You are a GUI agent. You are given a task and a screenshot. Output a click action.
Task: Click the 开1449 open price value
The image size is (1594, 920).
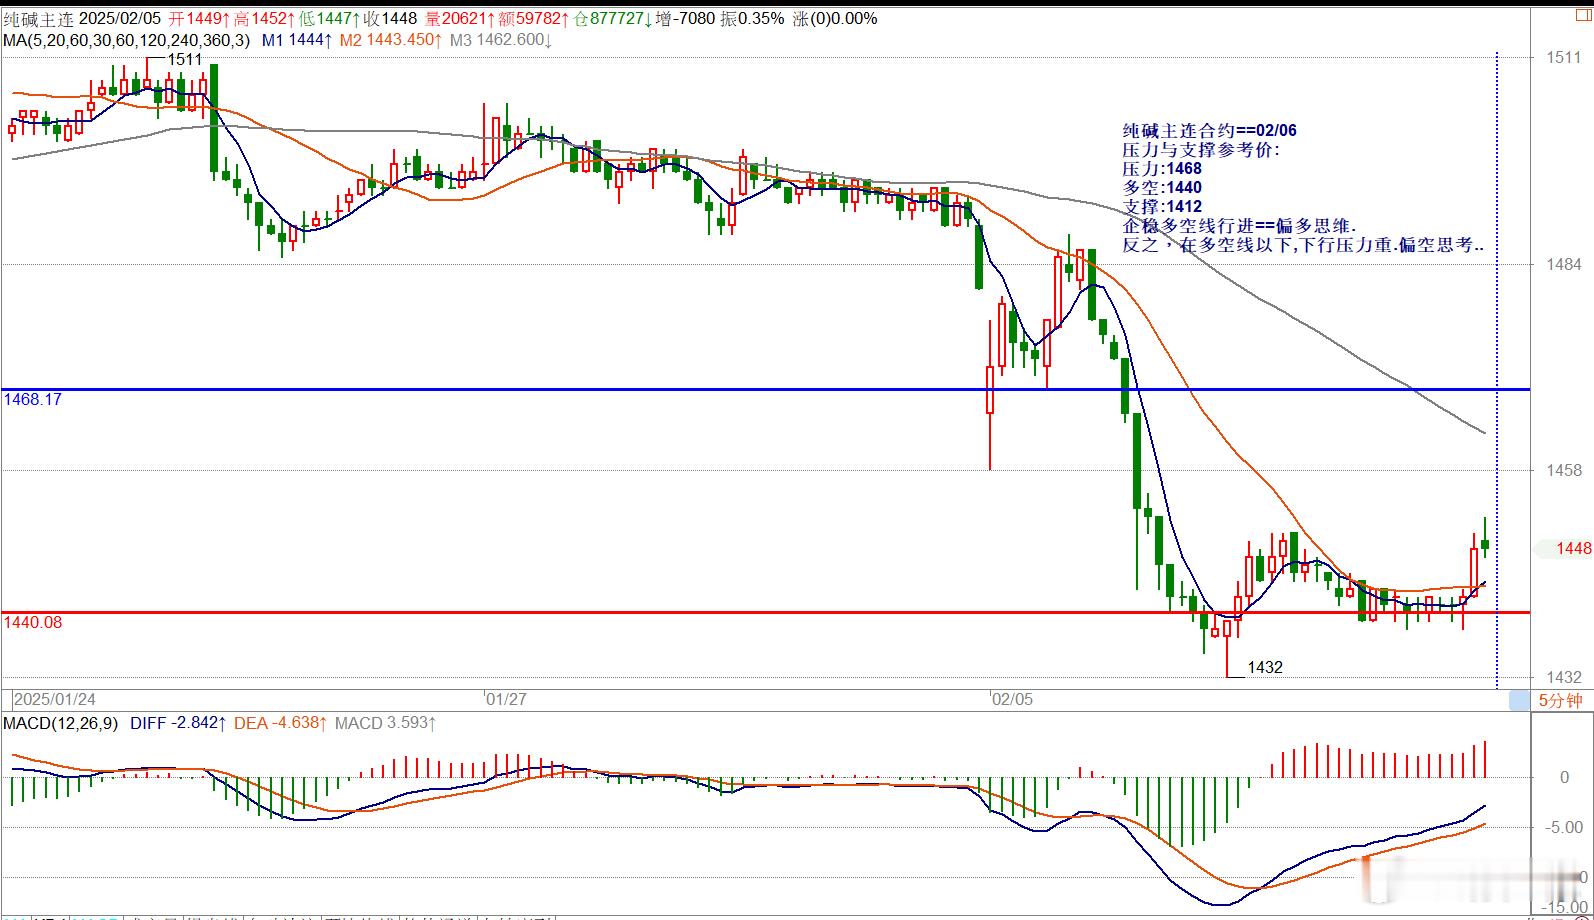tap(198, 18)
